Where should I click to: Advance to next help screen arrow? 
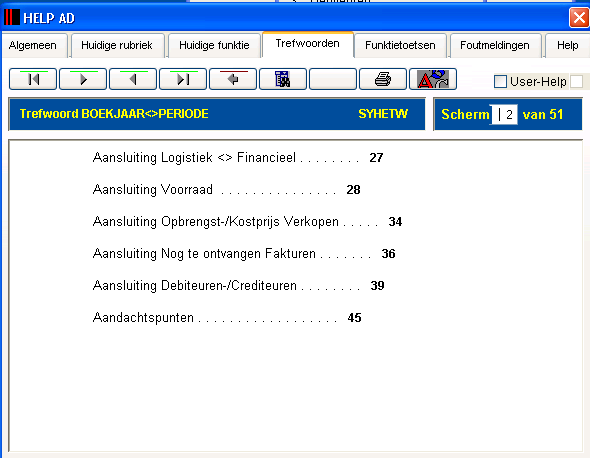(x=83, y=79)
